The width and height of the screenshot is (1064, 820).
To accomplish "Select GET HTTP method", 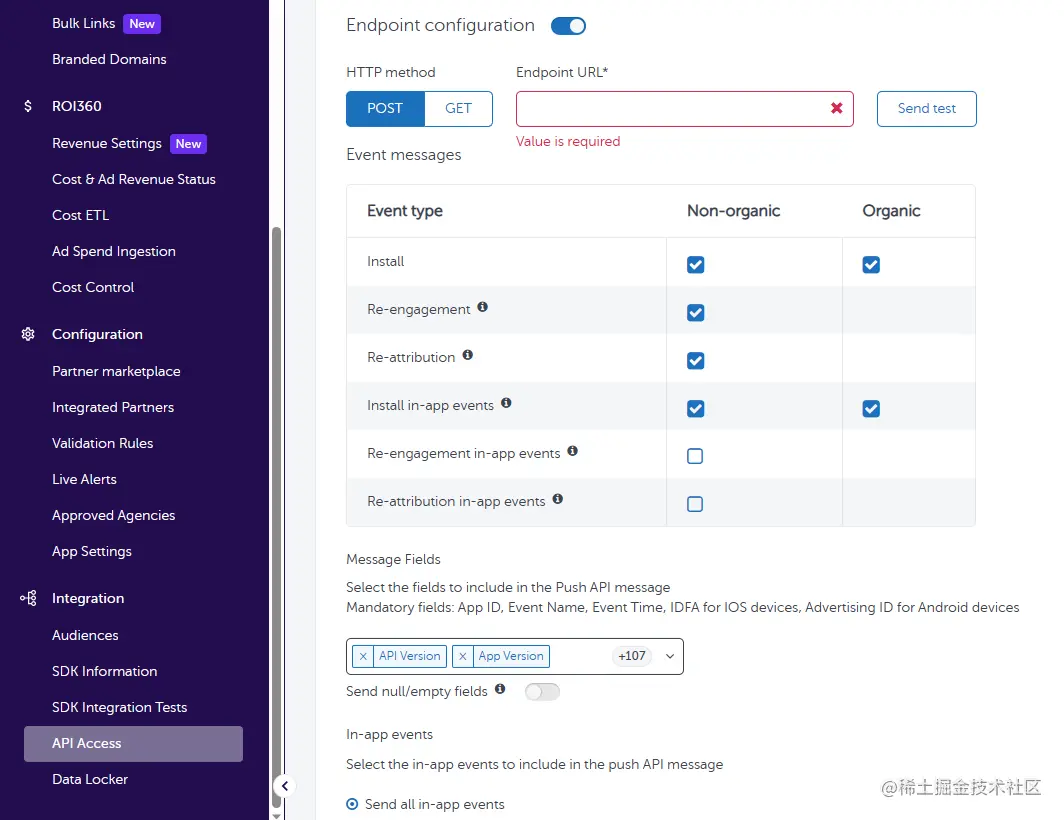I will point(459,109).
